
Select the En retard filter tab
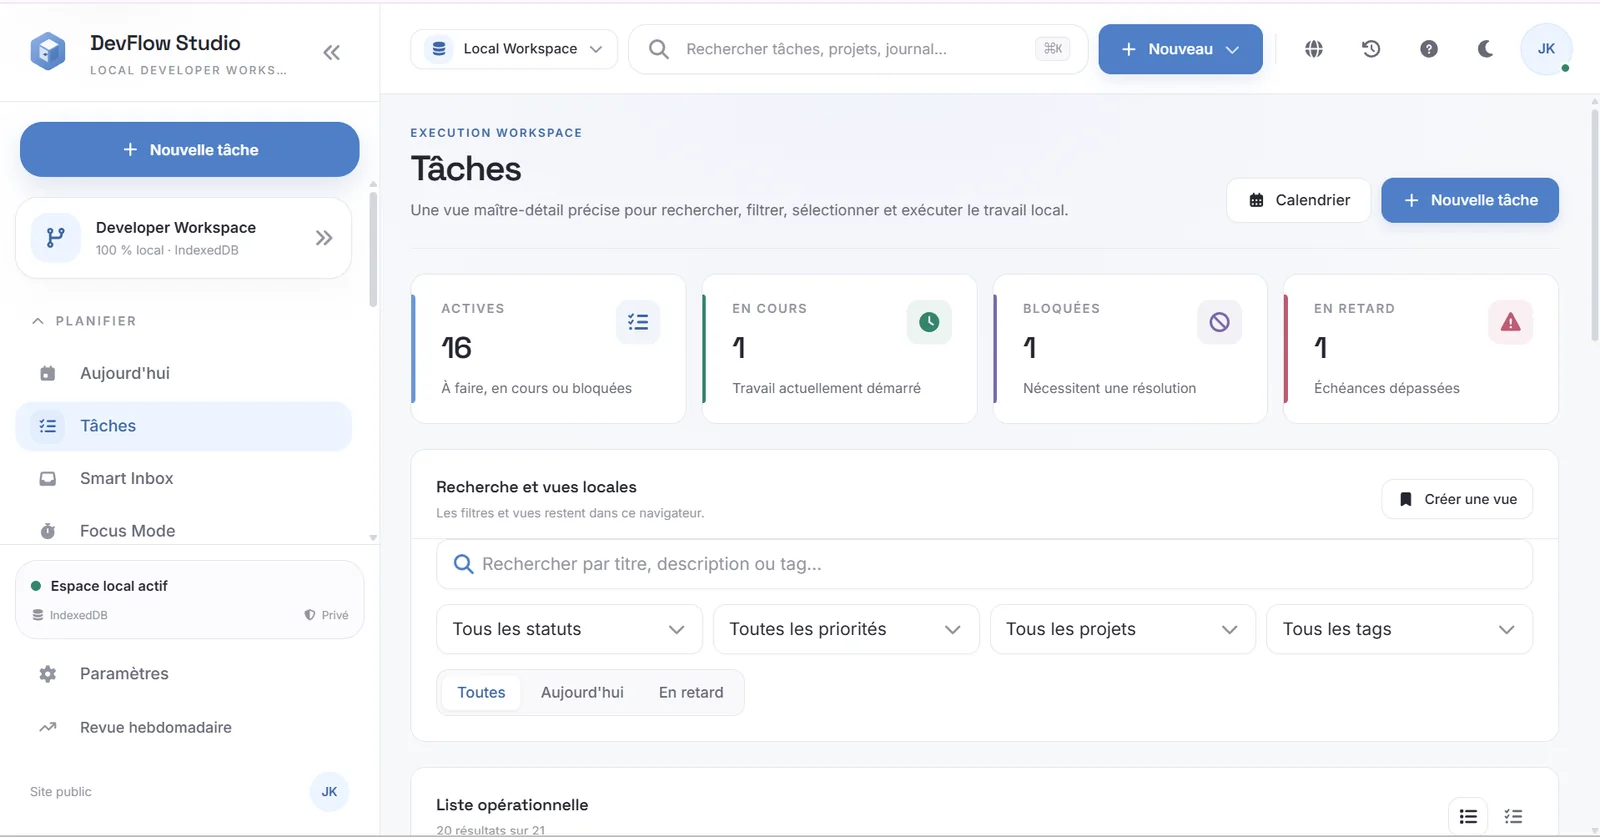pyautogui.click(x=691, y=692)
